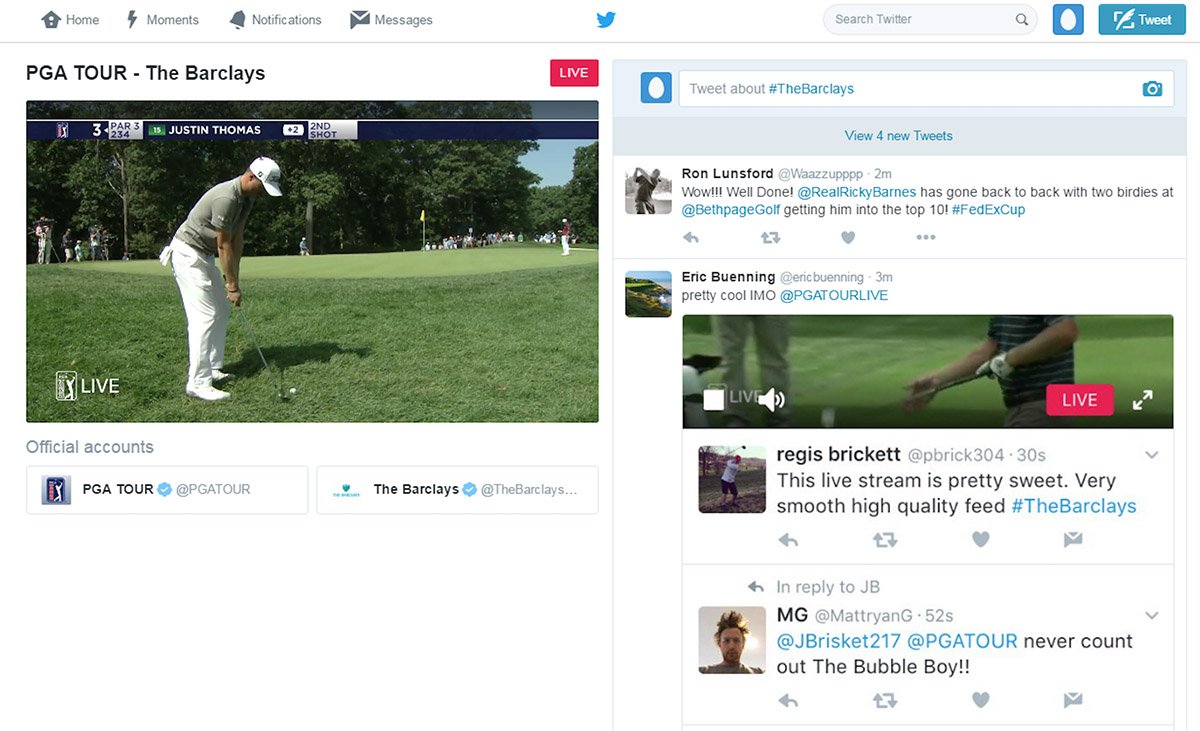Click View 4 new Tweets

898,136
